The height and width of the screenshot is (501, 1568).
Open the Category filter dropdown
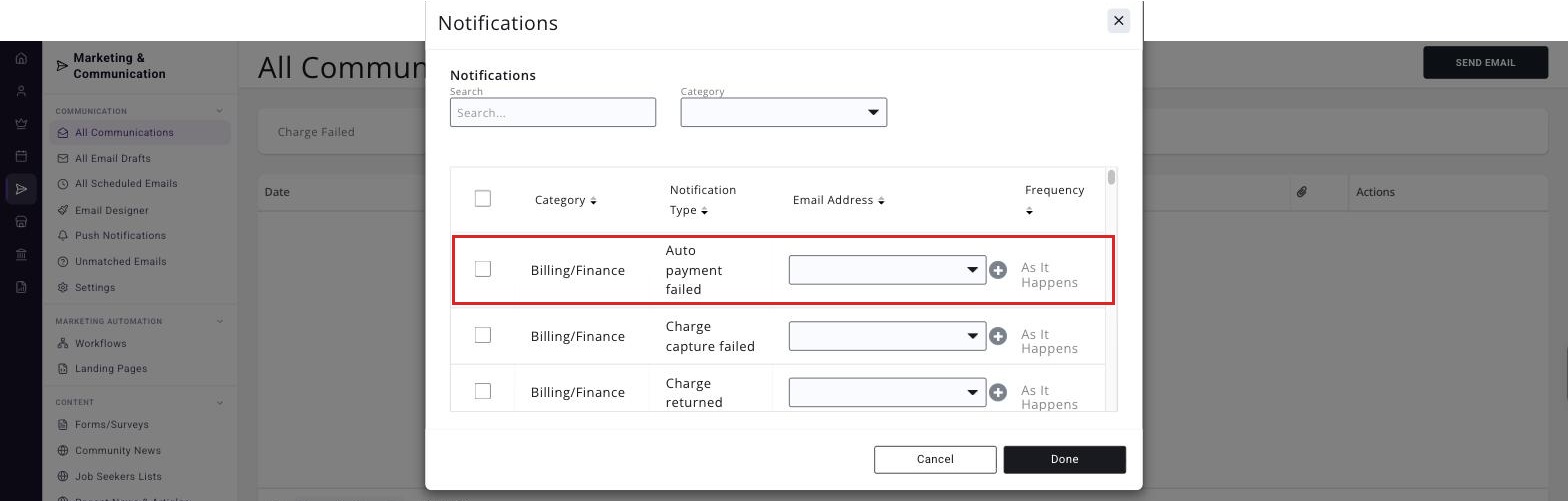(783, 112)
